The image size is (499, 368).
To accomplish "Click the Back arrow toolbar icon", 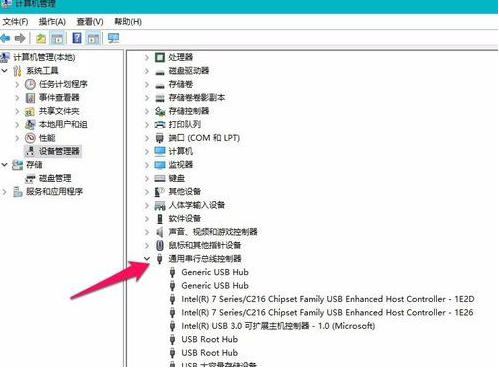I will tap(5, 38).
